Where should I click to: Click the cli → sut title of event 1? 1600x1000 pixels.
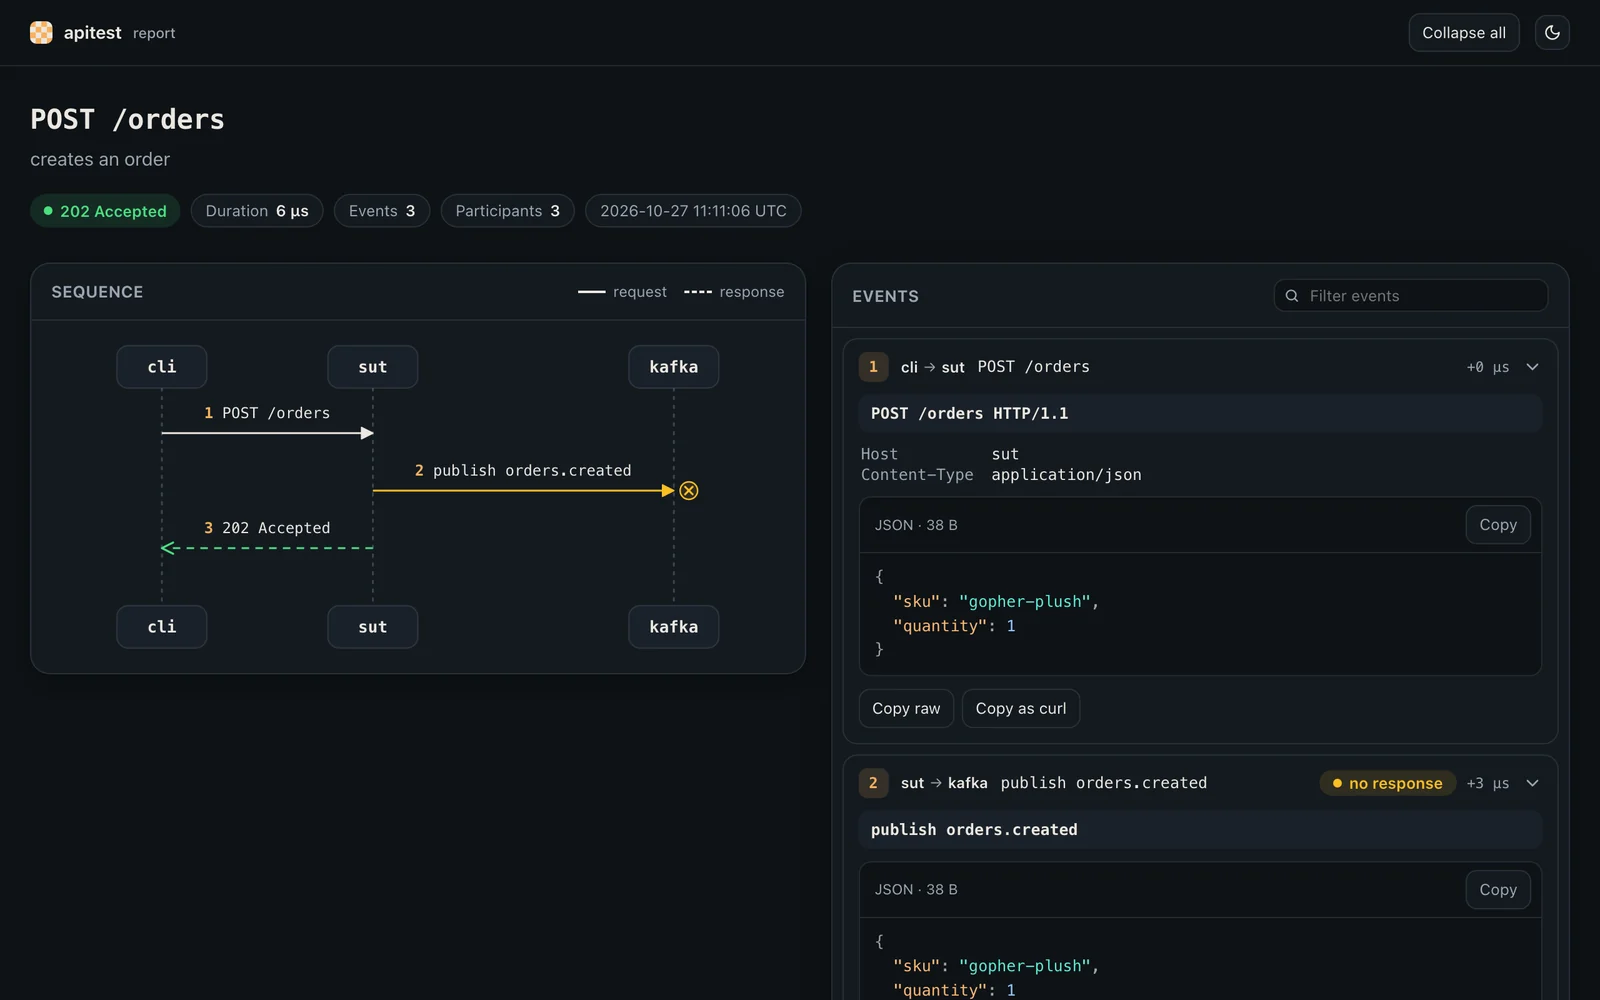932,367
